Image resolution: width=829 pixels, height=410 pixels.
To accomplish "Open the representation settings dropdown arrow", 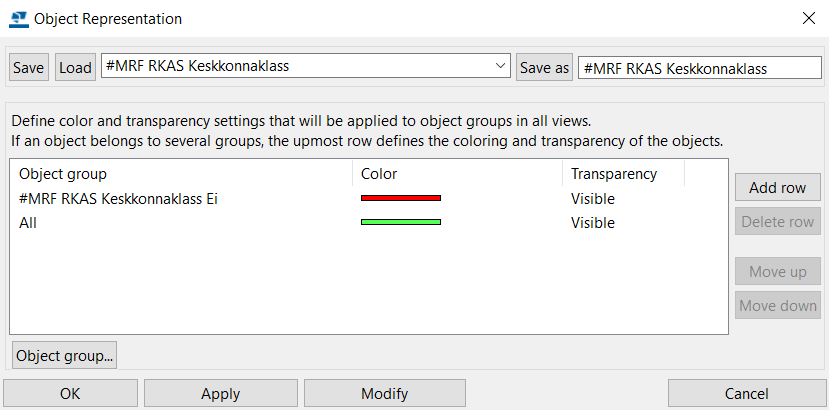I will click(500, 66).
